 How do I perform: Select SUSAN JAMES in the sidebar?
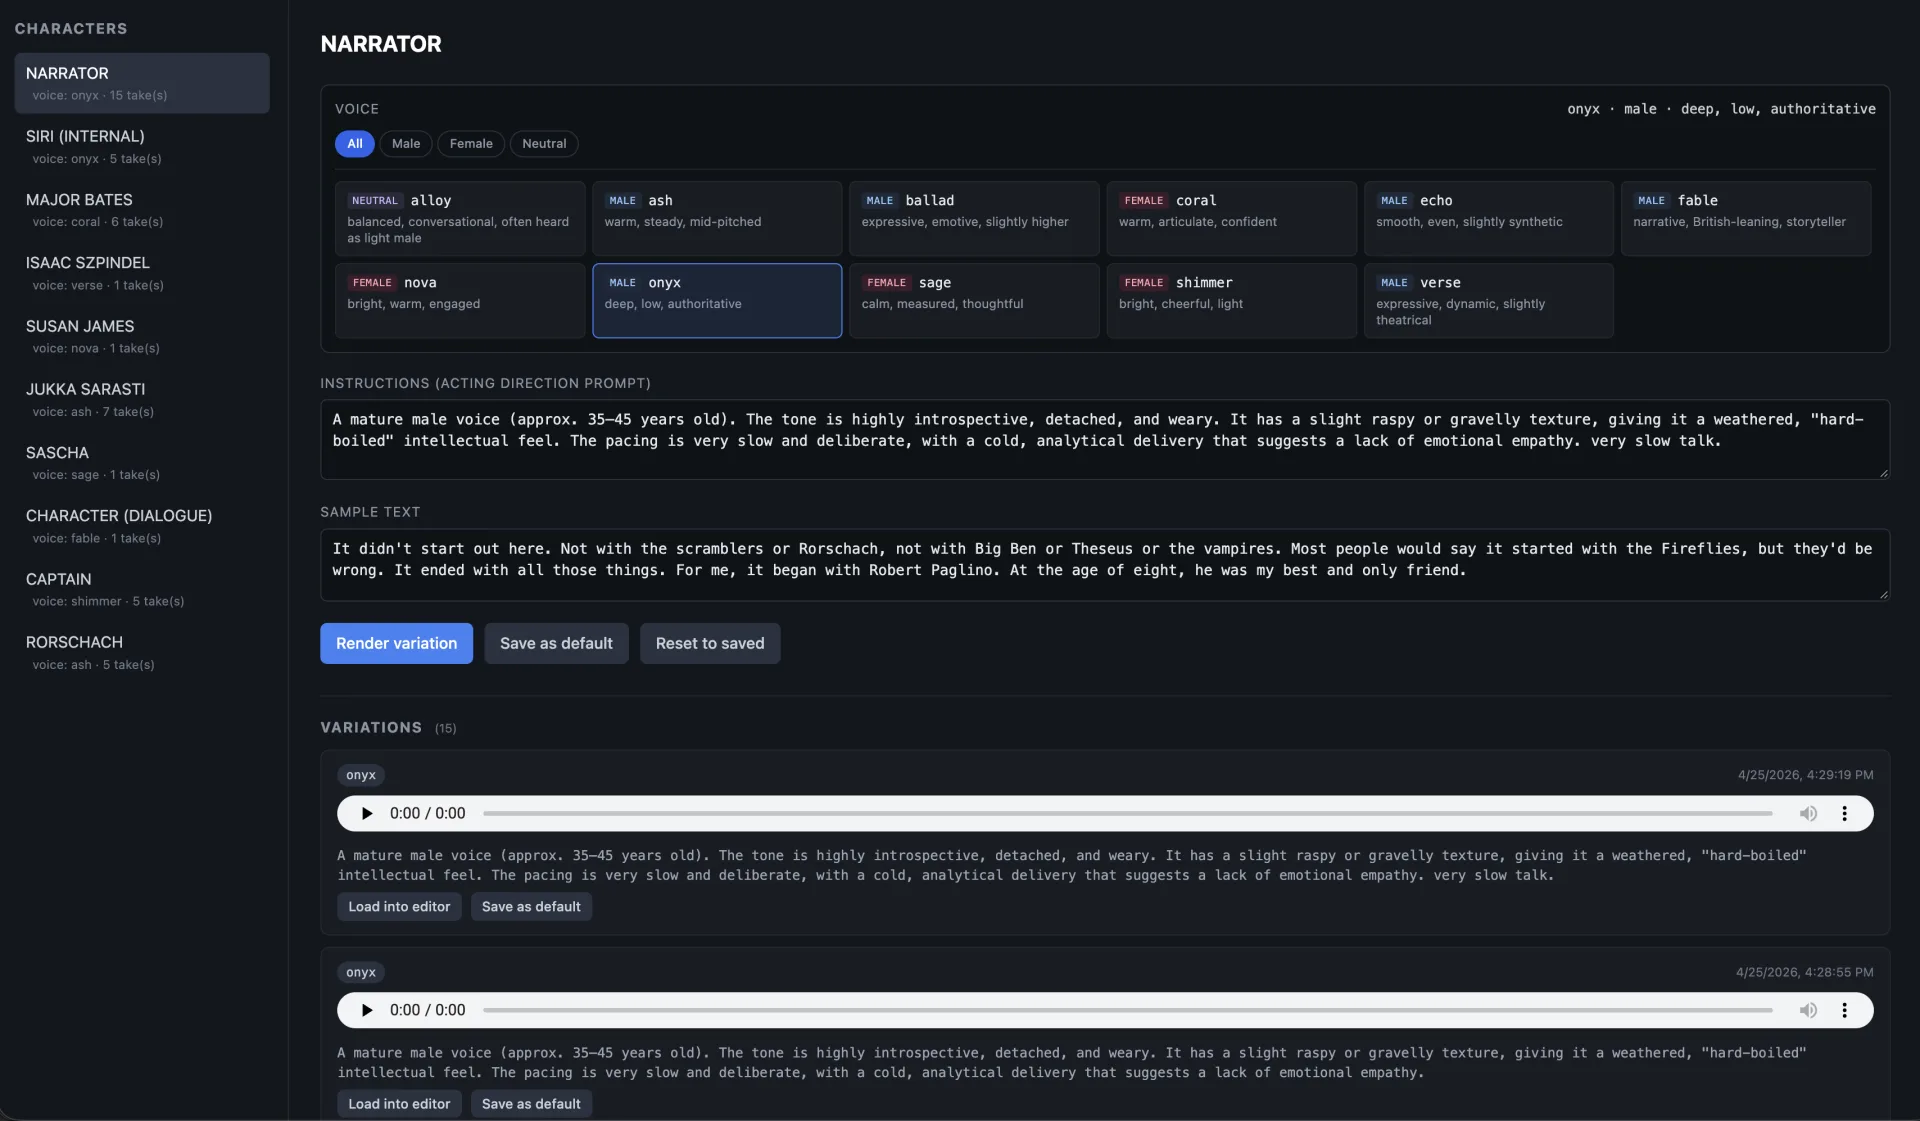(x=142, y=336)
